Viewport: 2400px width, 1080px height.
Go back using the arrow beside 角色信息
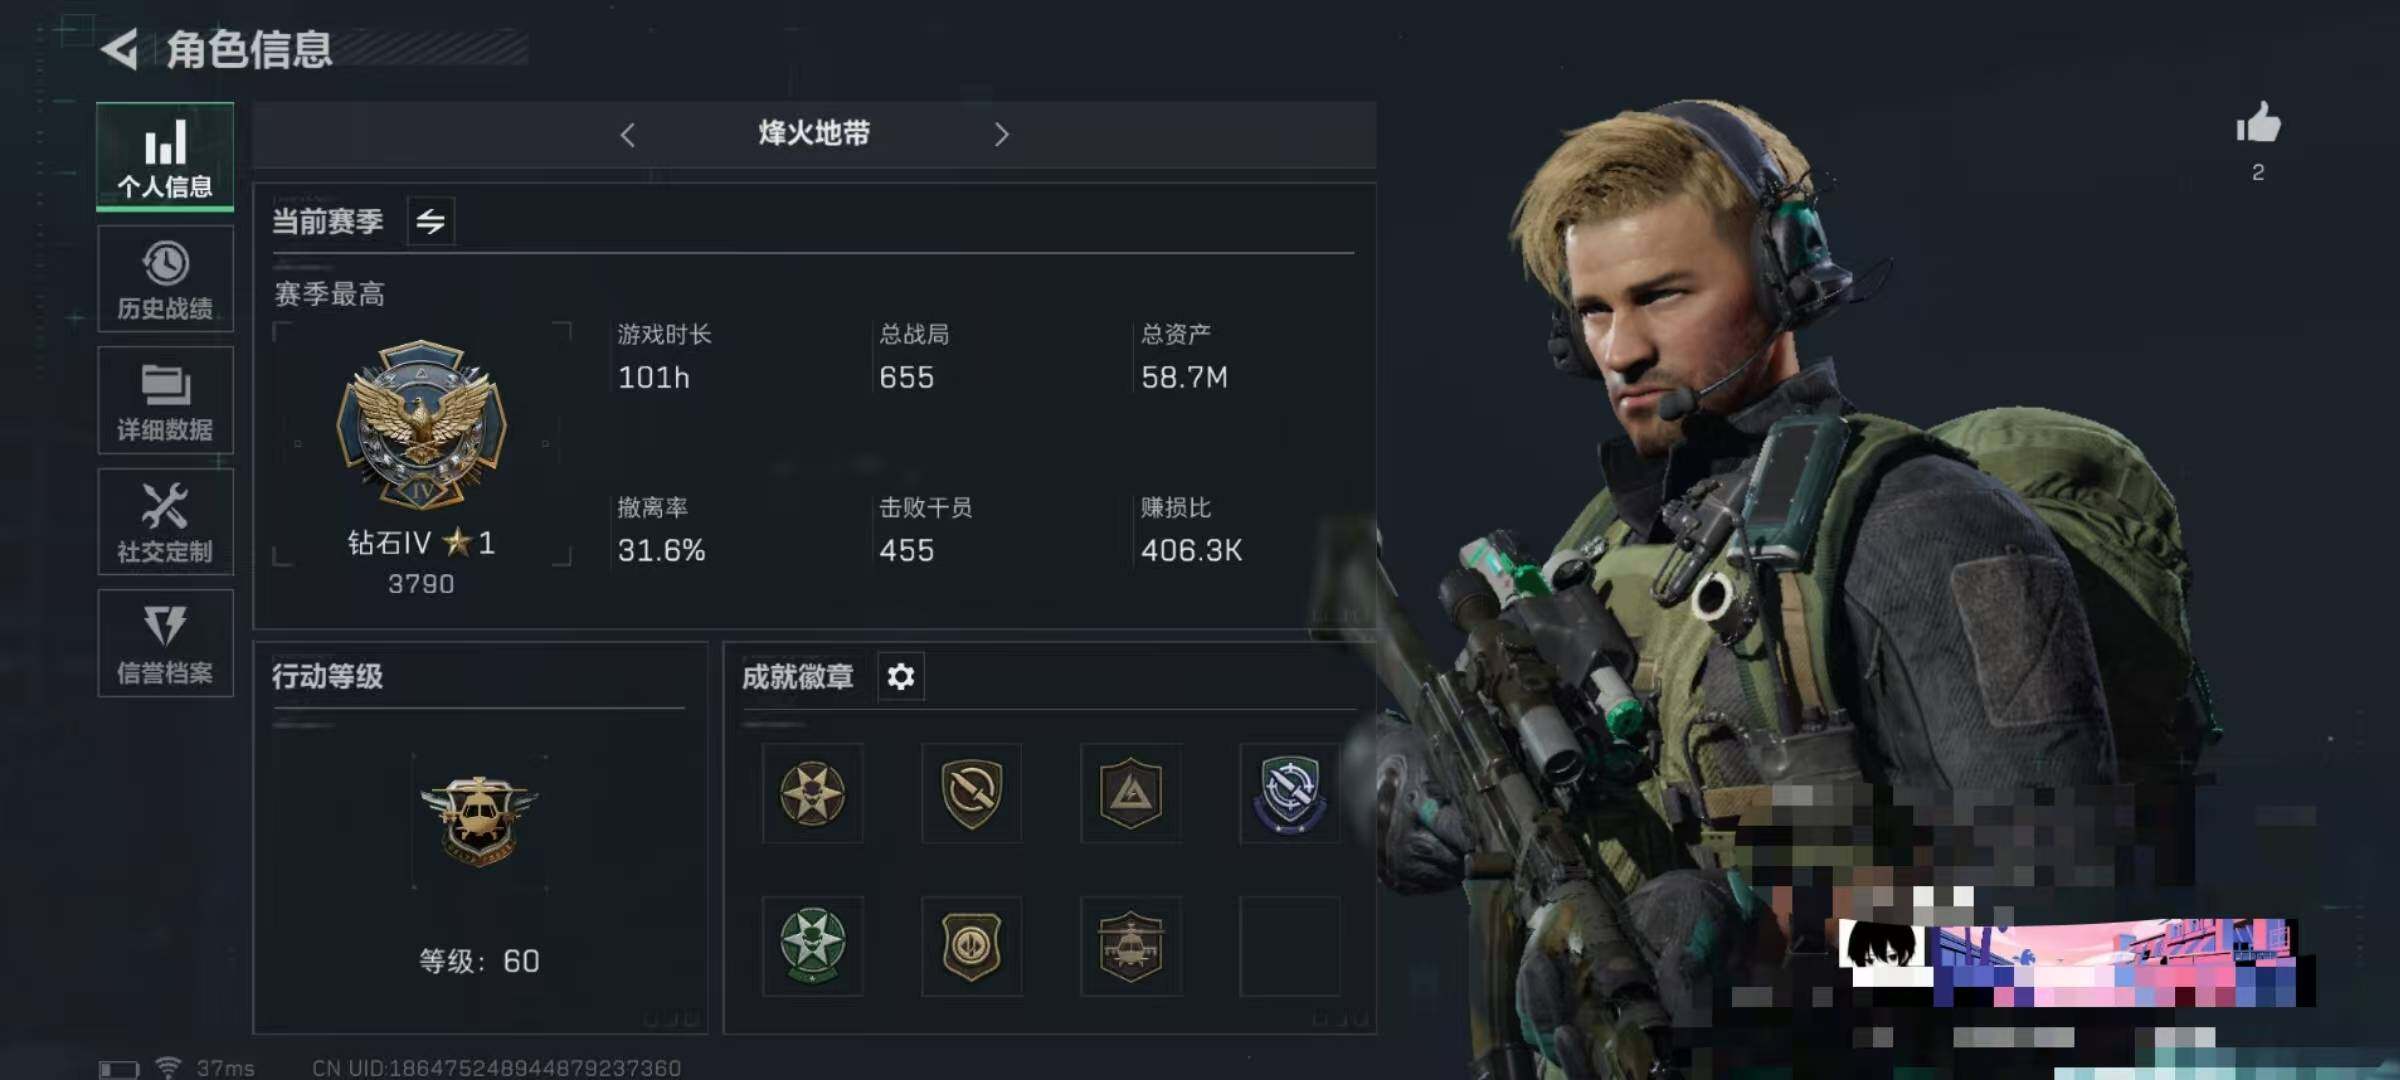tap(120, 49)
